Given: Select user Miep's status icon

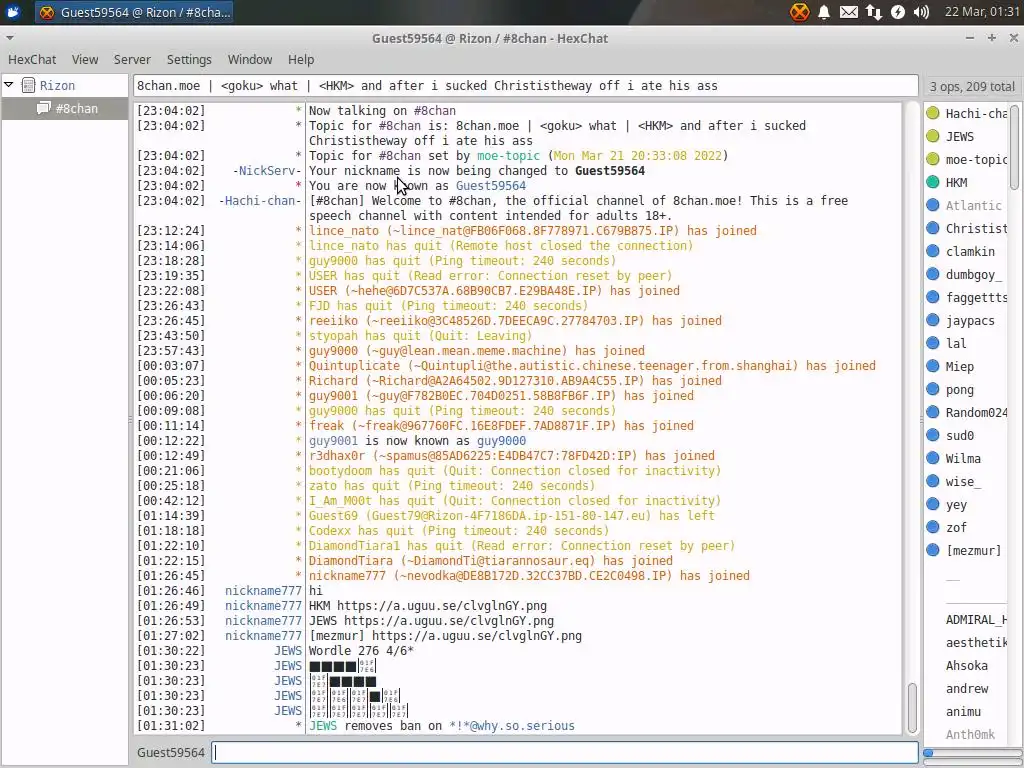Looking at the screenshot, I should point(933,366).
